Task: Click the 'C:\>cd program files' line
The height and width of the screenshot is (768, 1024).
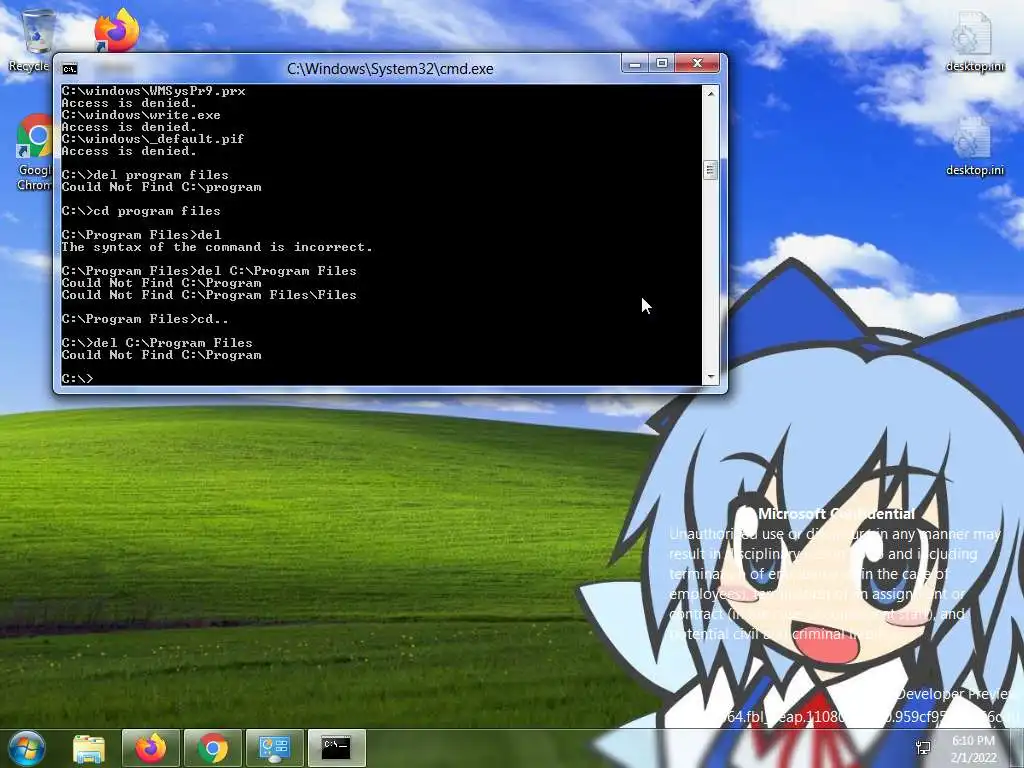Action: pos(141,211)
